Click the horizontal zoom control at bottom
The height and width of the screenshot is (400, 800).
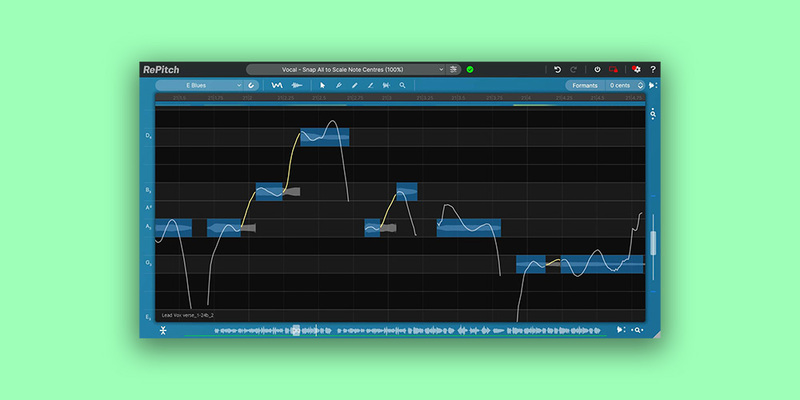[637, 330]
